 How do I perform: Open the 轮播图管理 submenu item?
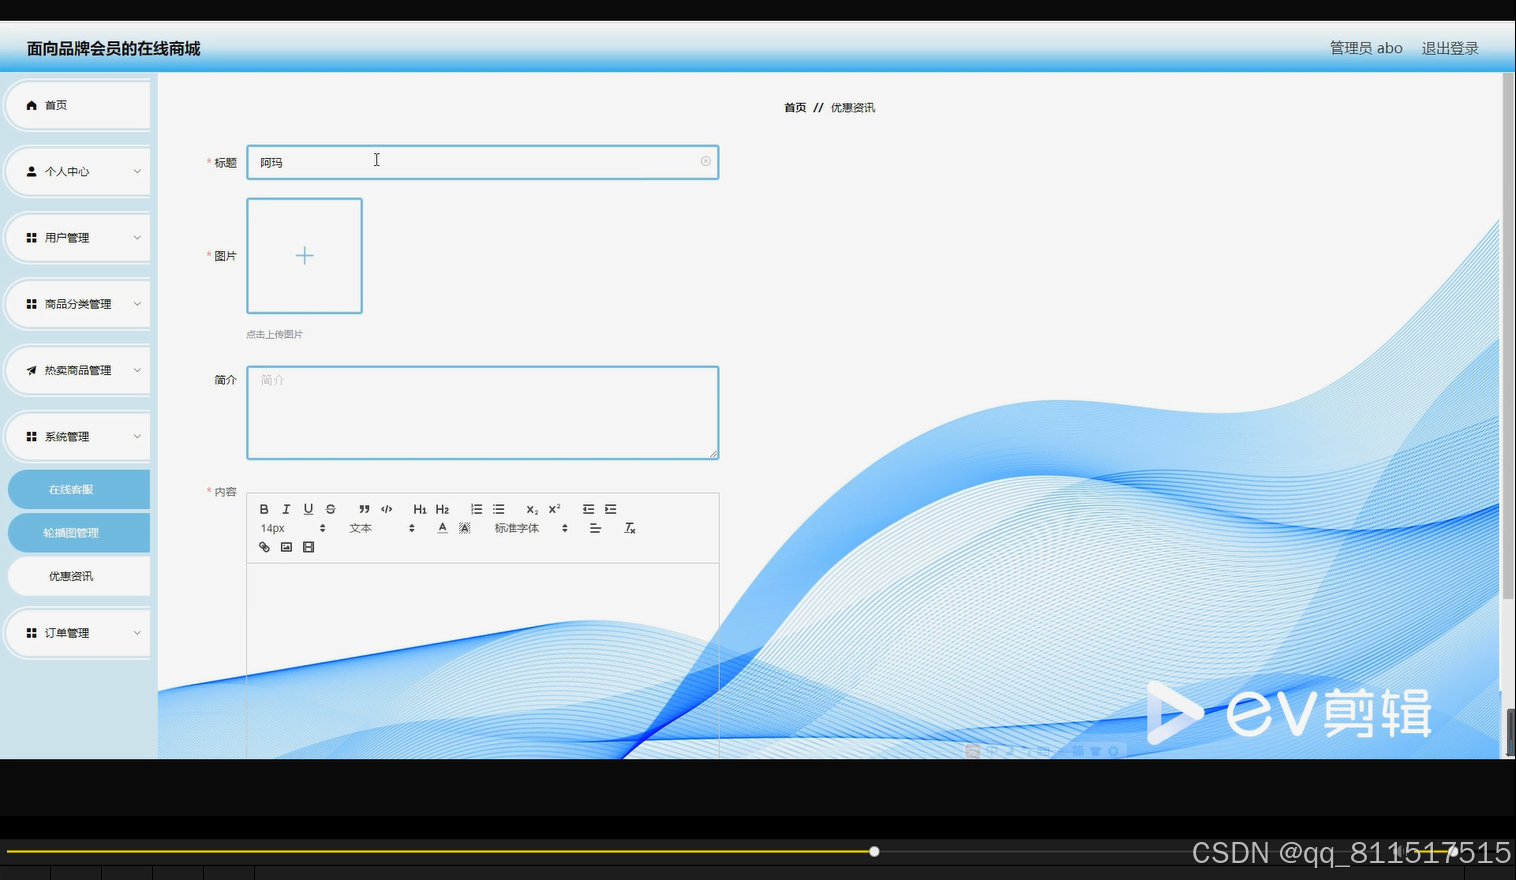[x=79, y=533]
